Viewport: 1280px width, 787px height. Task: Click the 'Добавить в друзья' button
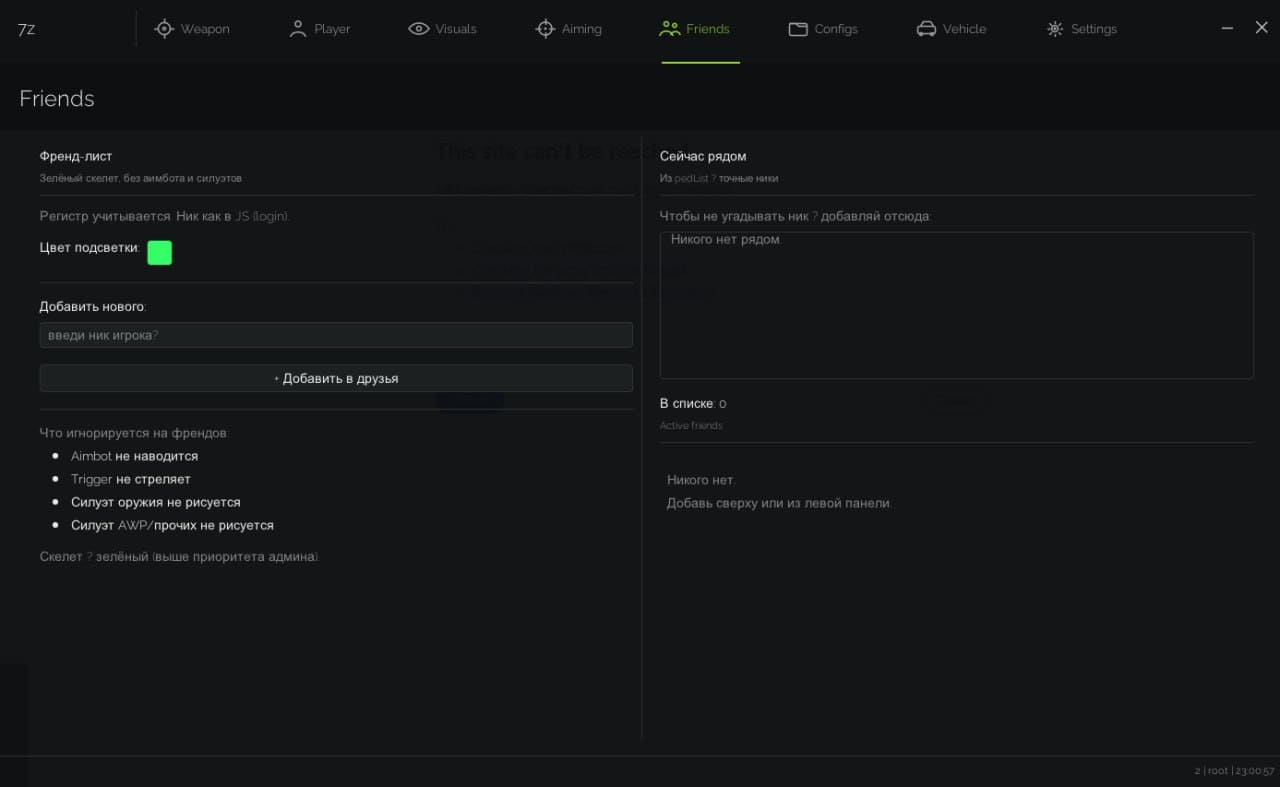tap(336, 378)
